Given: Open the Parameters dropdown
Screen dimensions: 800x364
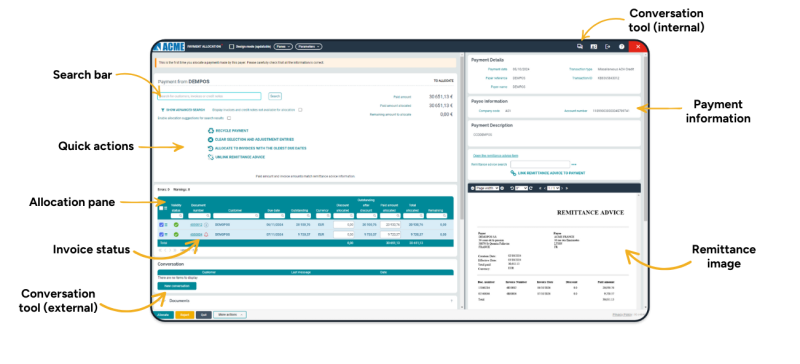Looking at the screenshot, I should [309, 46].
